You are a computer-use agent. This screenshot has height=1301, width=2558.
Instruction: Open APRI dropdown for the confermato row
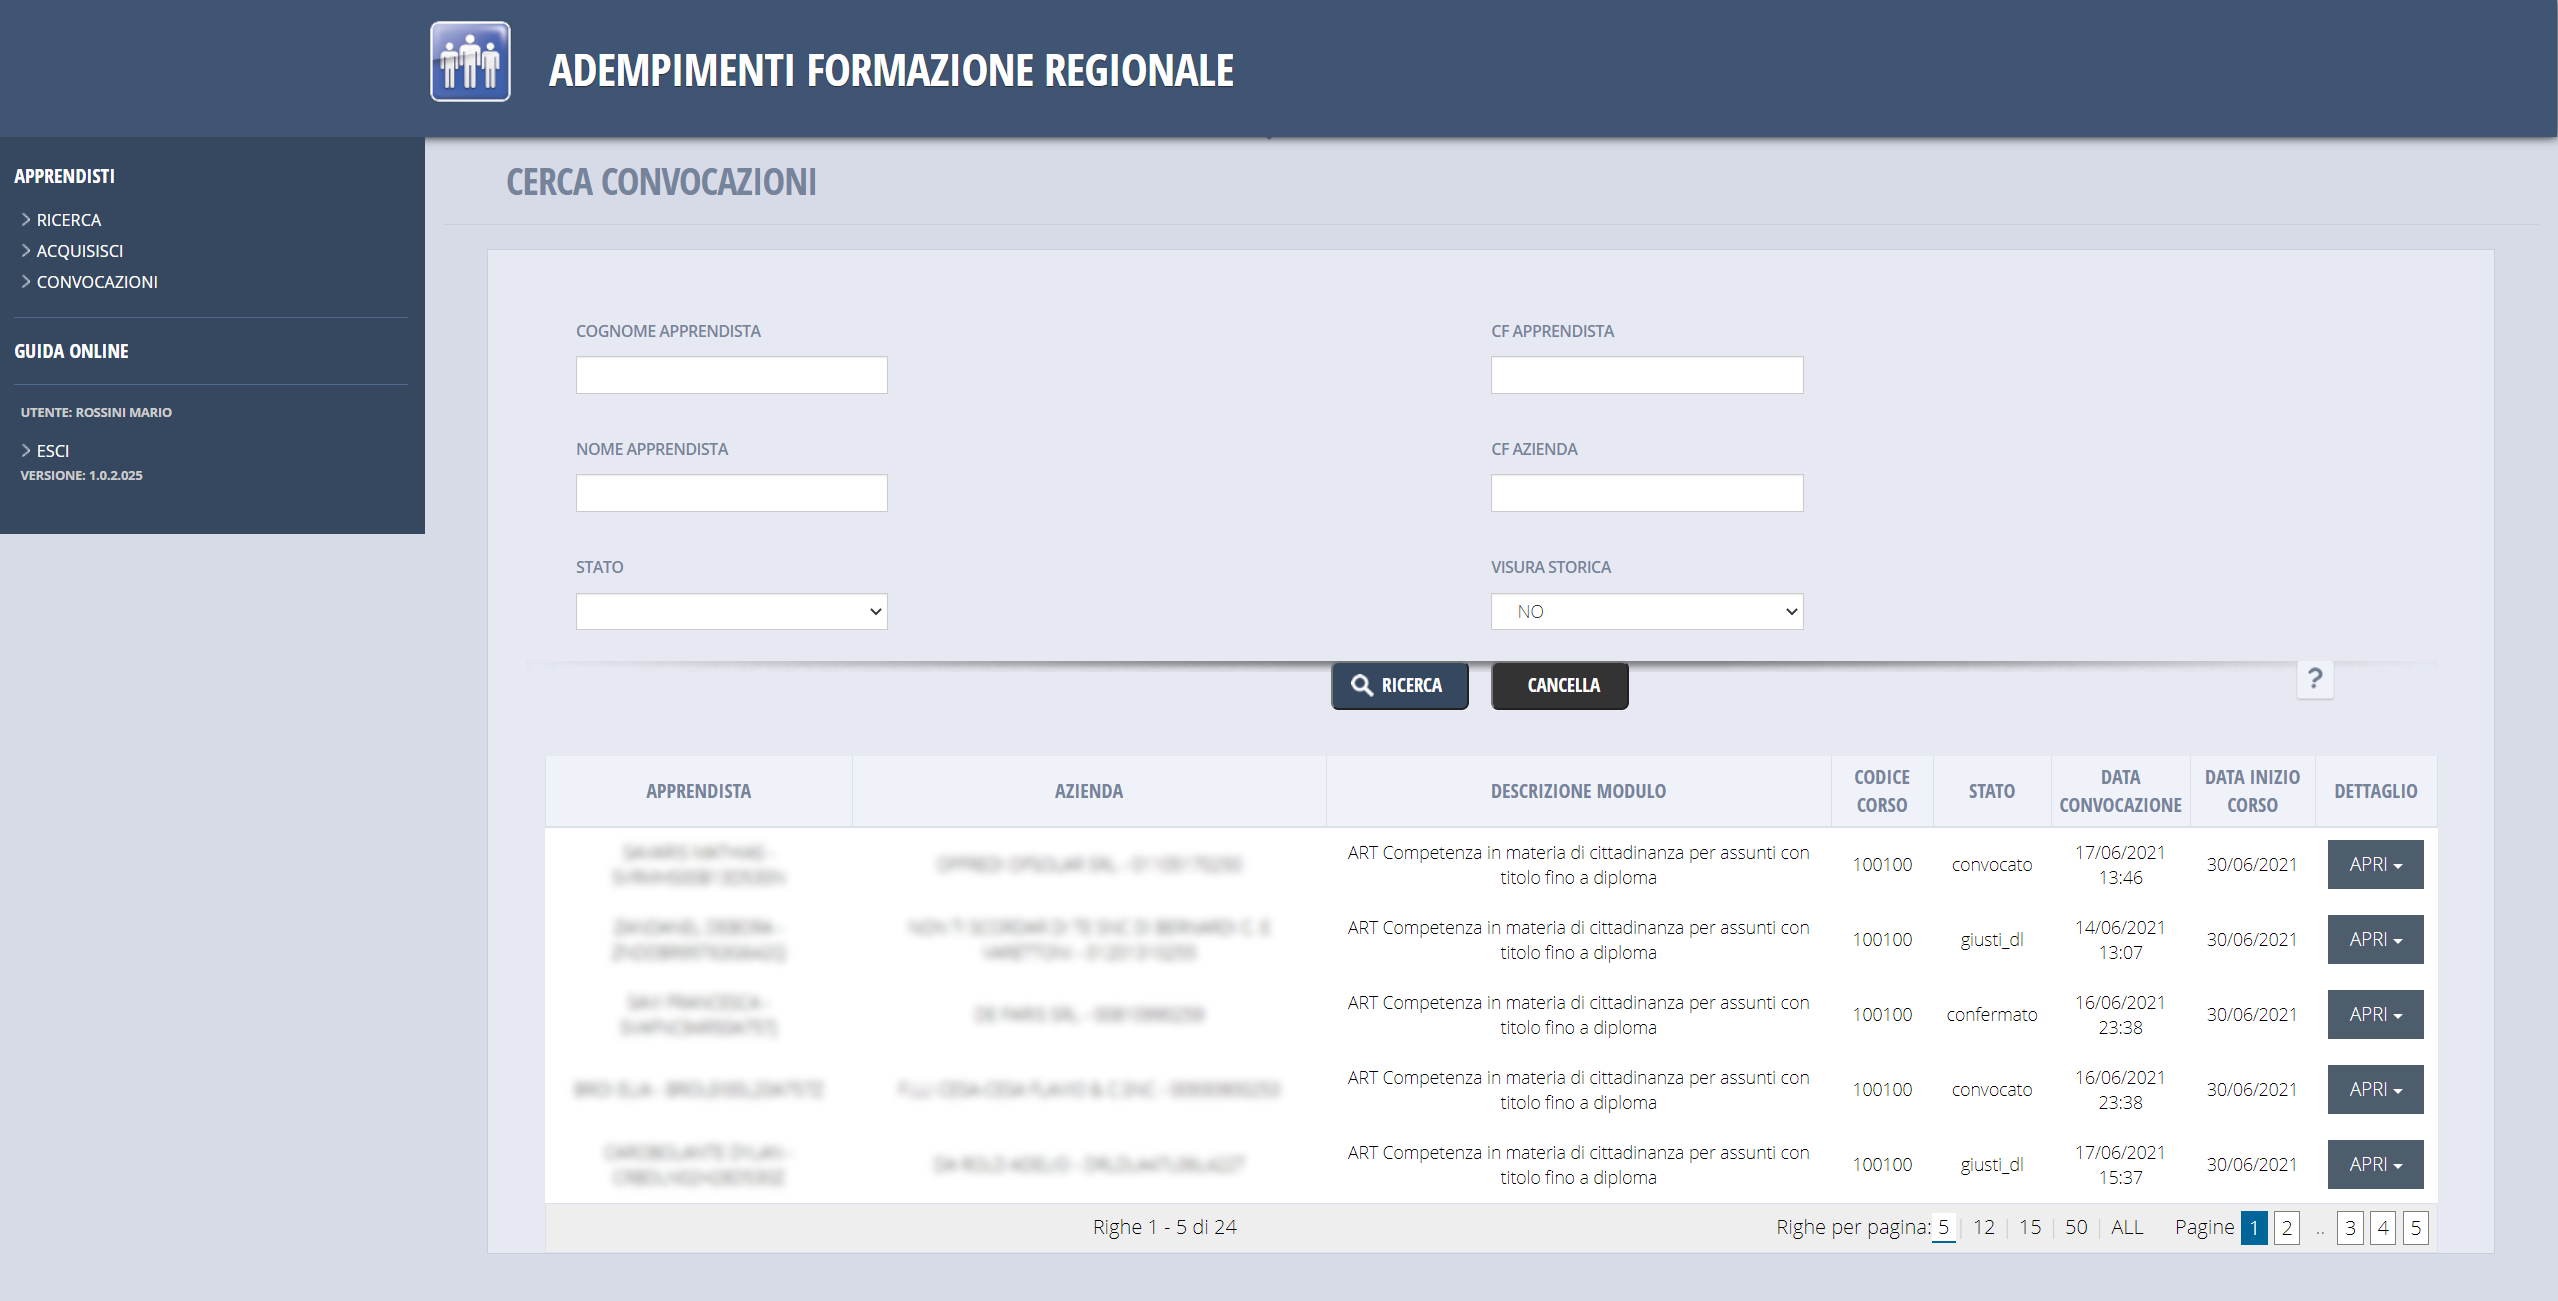pyautogui.click(x=2374, y=1014)
